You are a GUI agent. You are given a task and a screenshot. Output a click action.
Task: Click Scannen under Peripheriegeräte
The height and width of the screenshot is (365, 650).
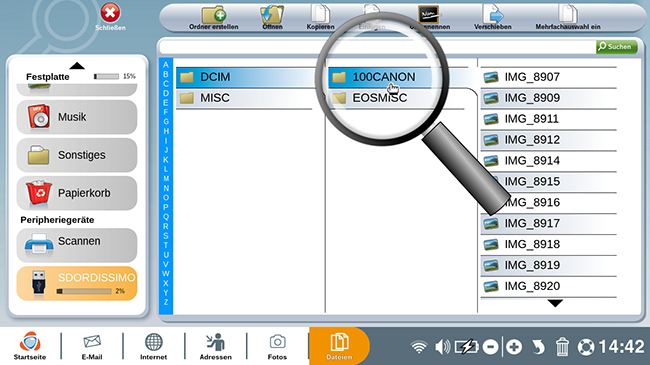pyautogui.click(x=77, y=245)
